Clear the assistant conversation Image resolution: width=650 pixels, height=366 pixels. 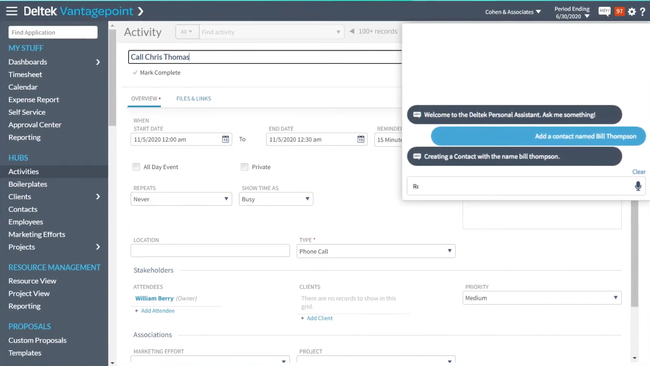click(639, 172)
